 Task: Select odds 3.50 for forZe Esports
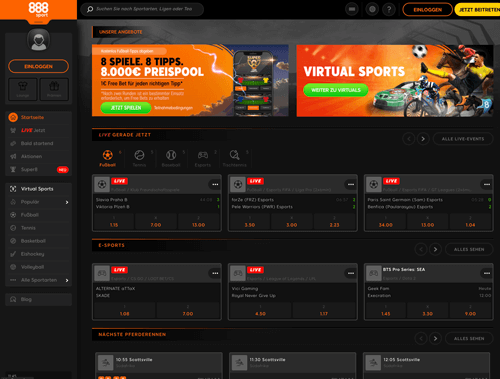click(250, 222)
